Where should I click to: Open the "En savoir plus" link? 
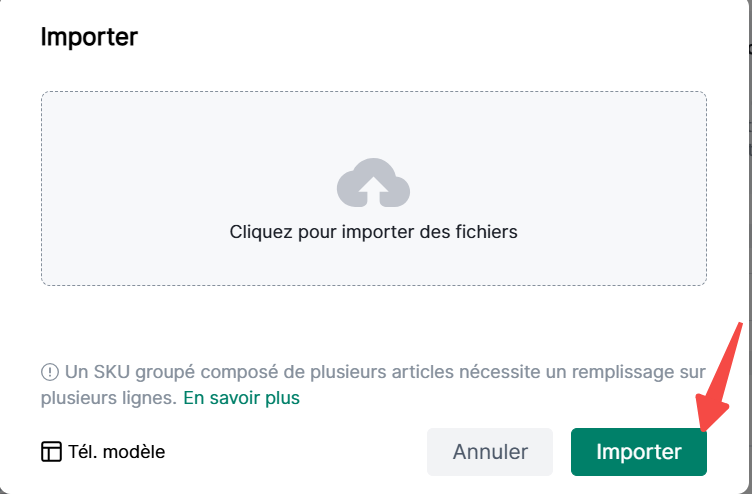(241, 398)
